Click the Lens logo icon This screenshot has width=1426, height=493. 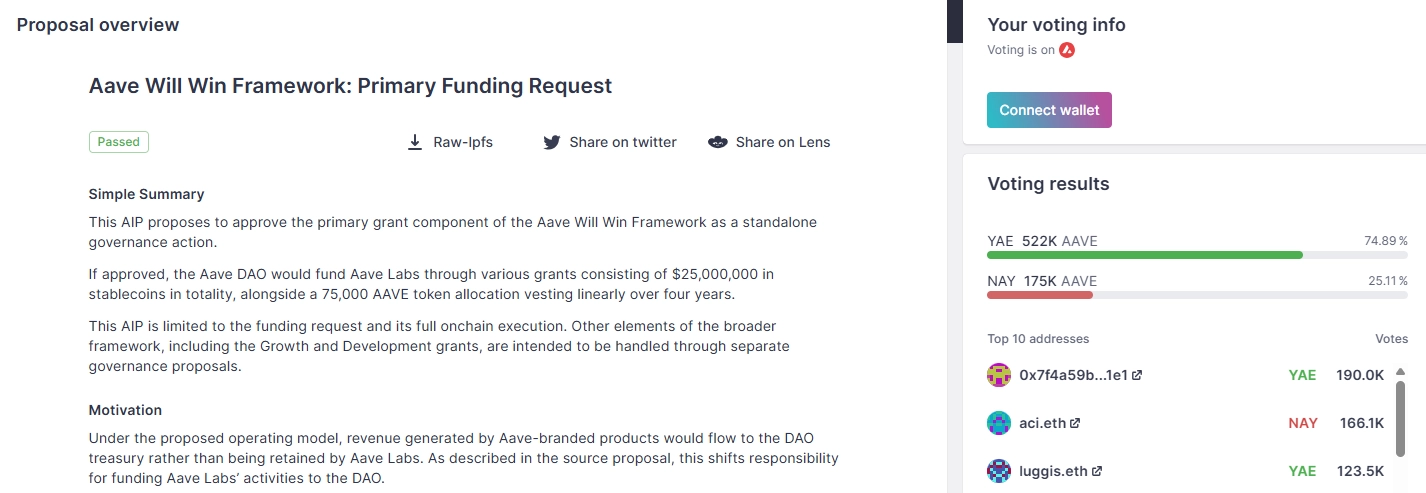coord(717,142)
